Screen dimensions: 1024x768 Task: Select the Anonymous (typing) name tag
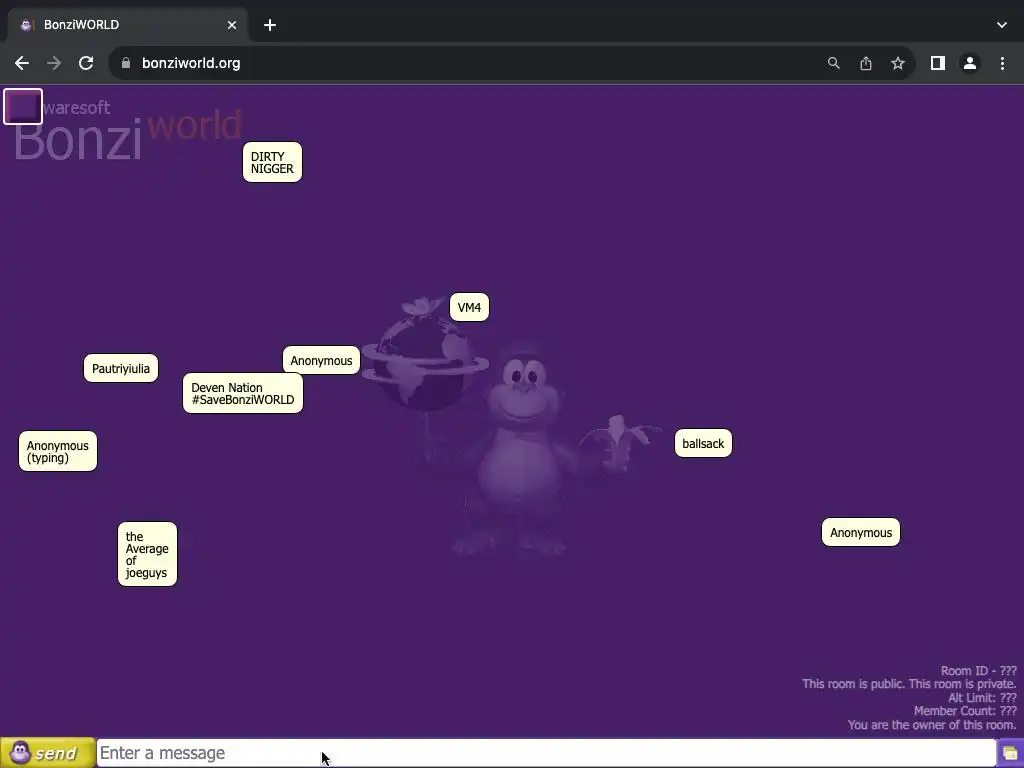coord(57,451)
